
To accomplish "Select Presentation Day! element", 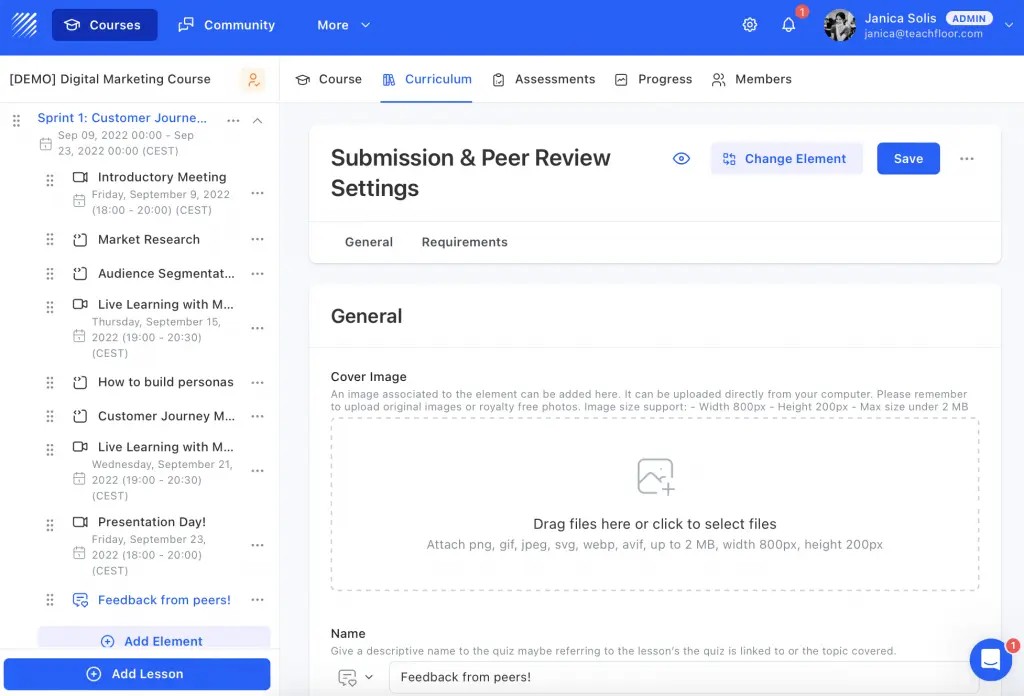I will pos(152,522).
